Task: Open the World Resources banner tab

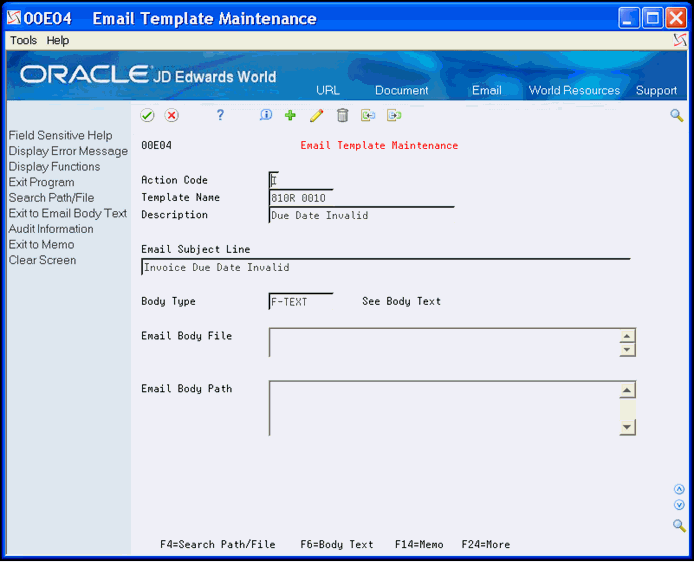Action: 574,90
